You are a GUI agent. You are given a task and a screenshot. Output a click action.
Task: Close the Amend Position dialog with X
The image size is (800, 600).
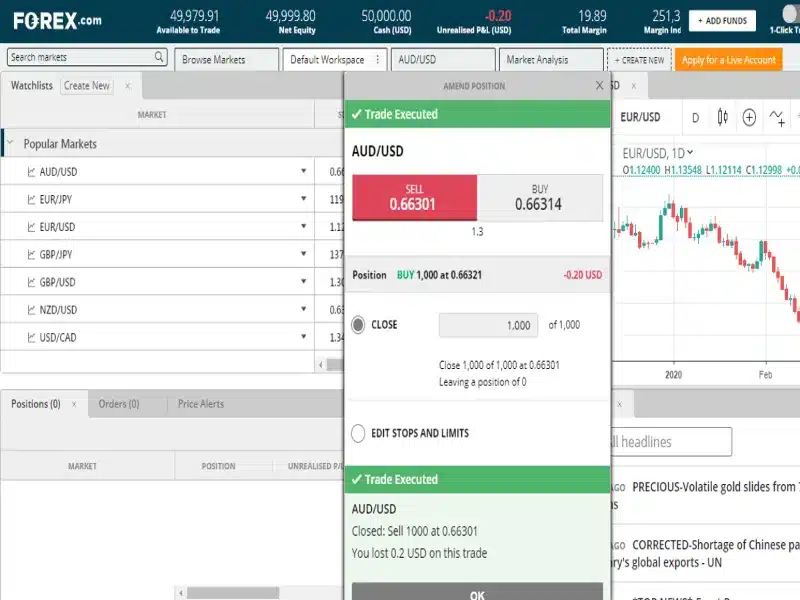point(599,86)
